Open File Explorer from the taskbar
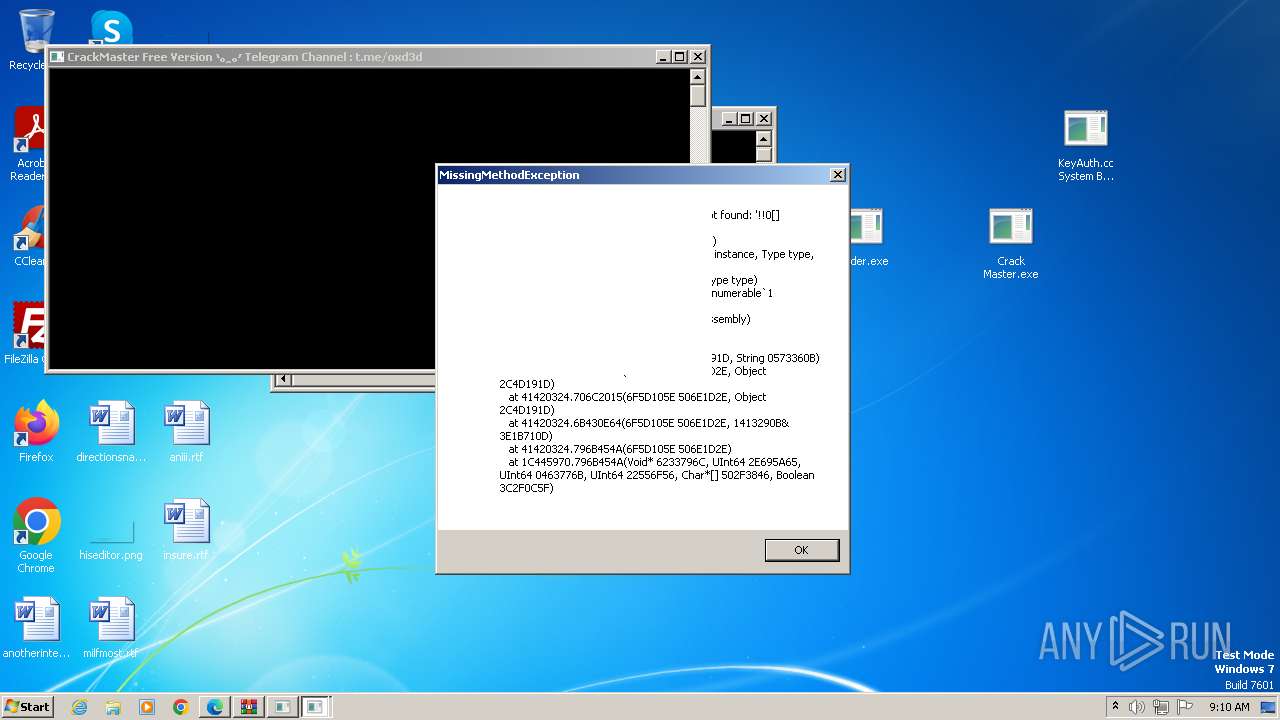The width and height of the screenshot is (1280, 720). pos(113,707)
